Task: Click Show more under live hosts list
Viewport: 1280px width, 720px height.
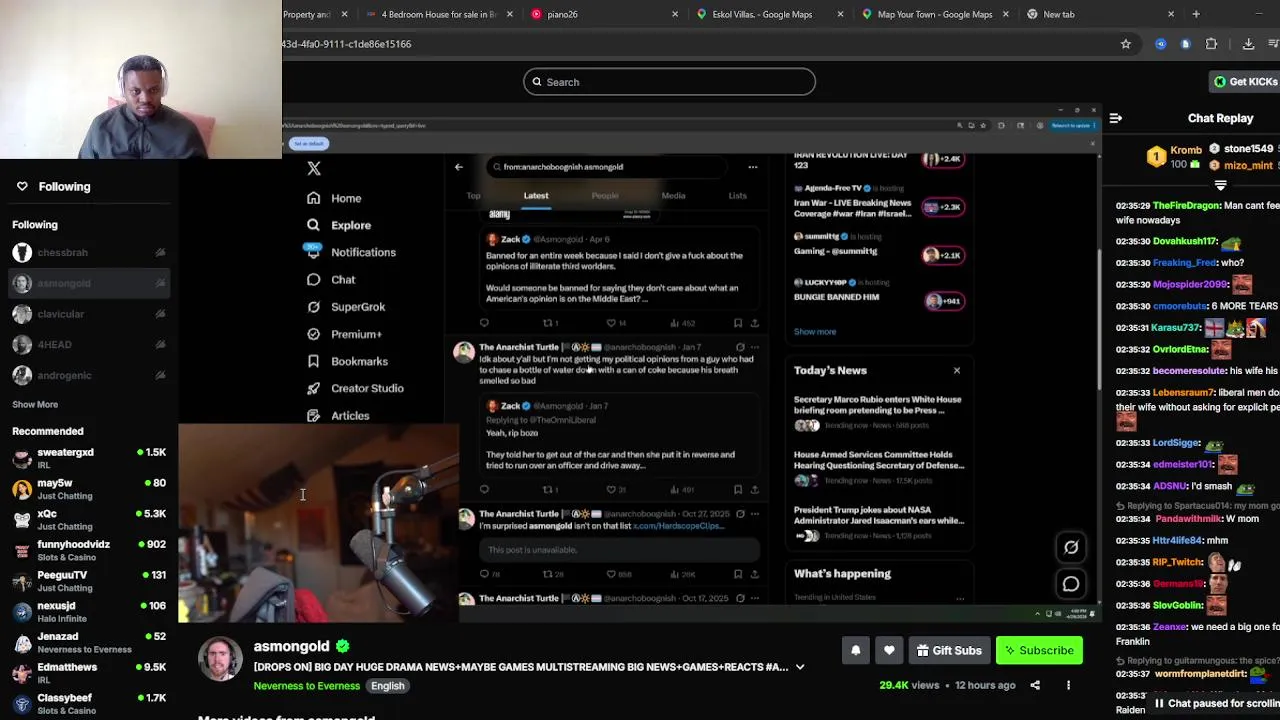Action: pos(815,332)
